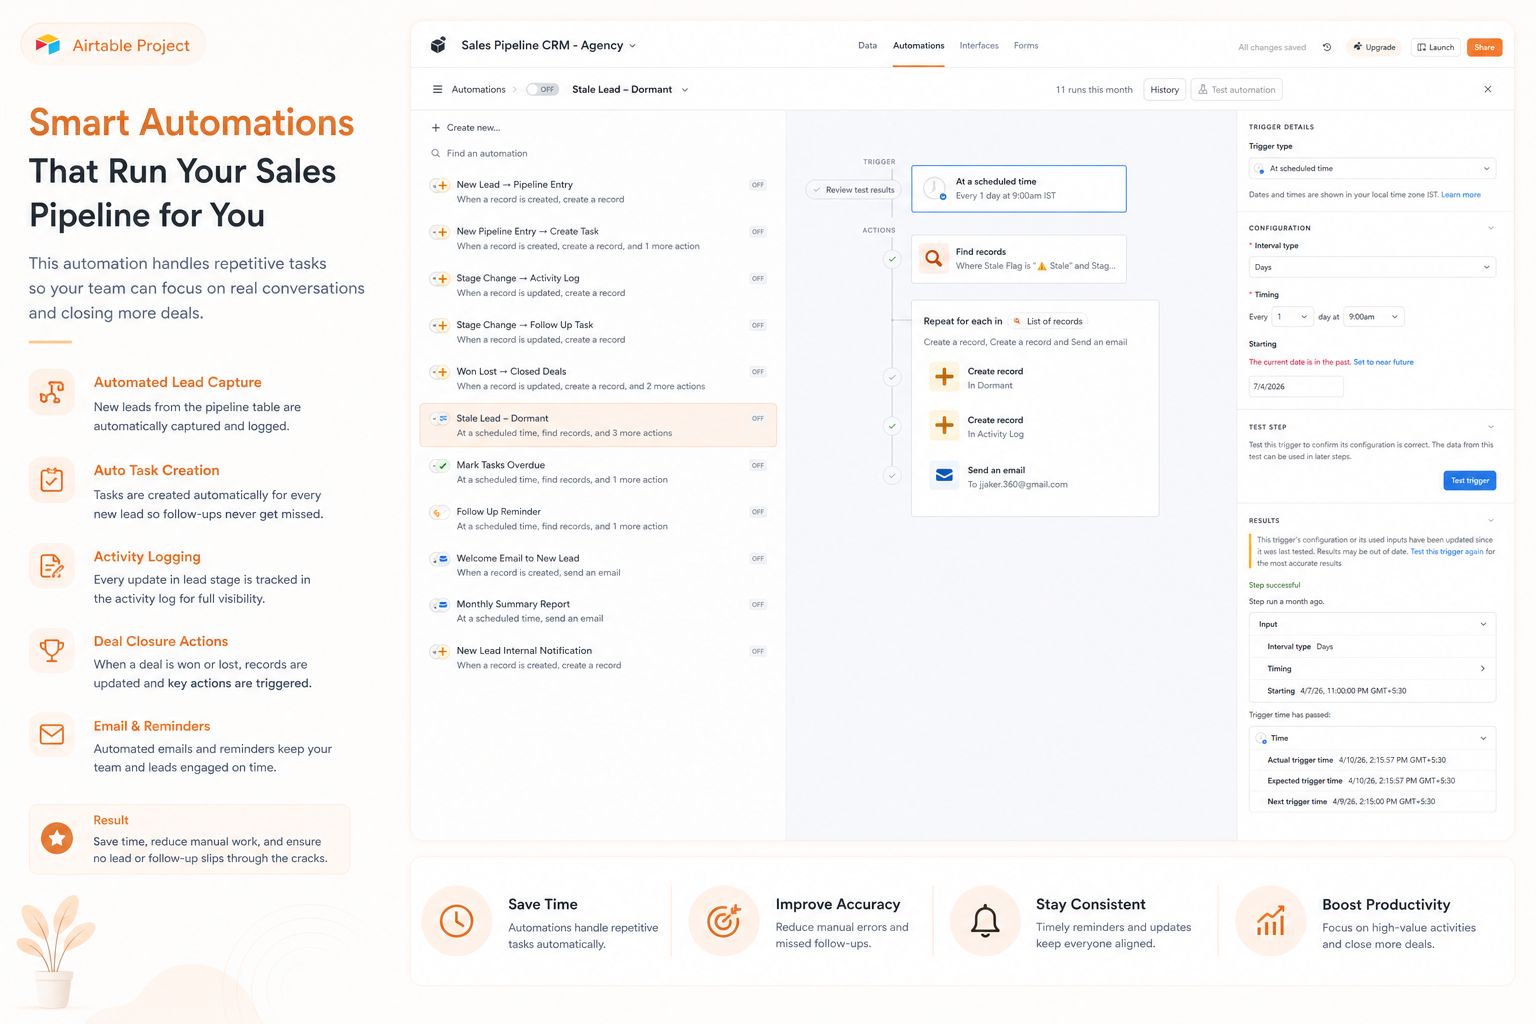The width and height of the screenshot is (1536, 1024).
Task: Switch to the Forms tab
Action: coord(1026,46)
